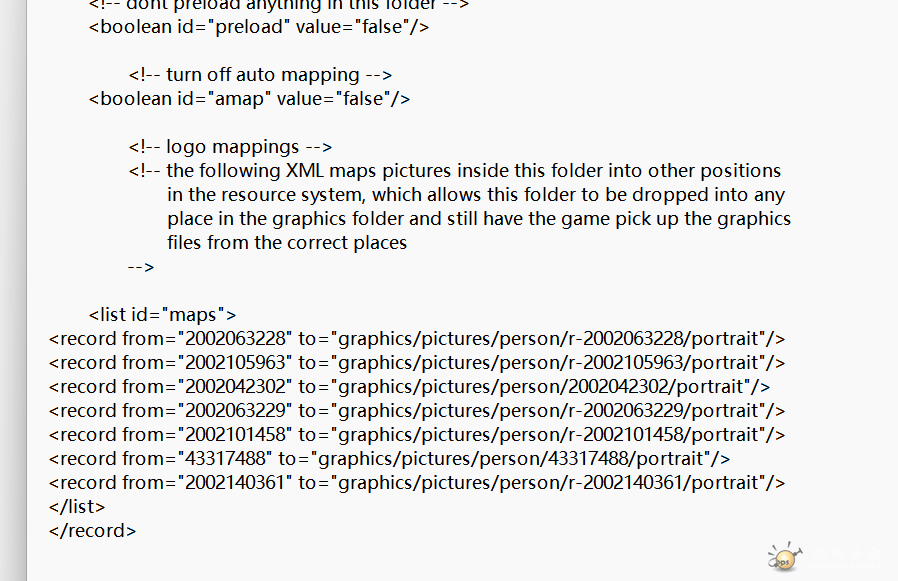
Task: Click the 'logo mappings' comment line
Action: [230, 147]
